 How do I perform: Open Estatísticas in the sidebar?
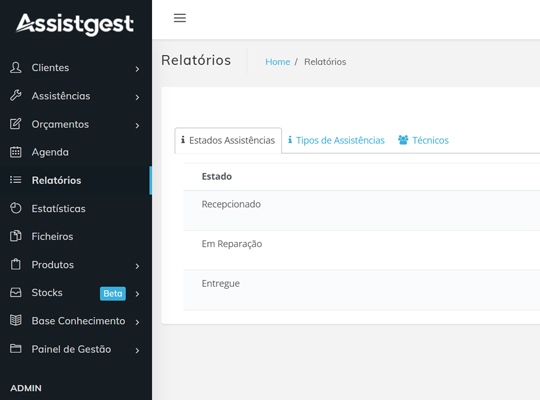76,208
